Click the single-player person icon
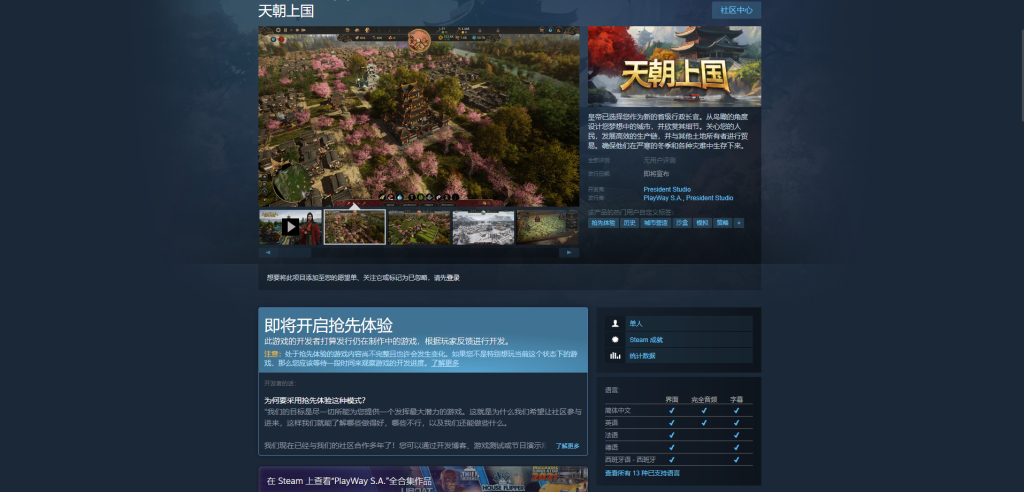Viewport: 1024px width, 492px height. click(615, 323)
